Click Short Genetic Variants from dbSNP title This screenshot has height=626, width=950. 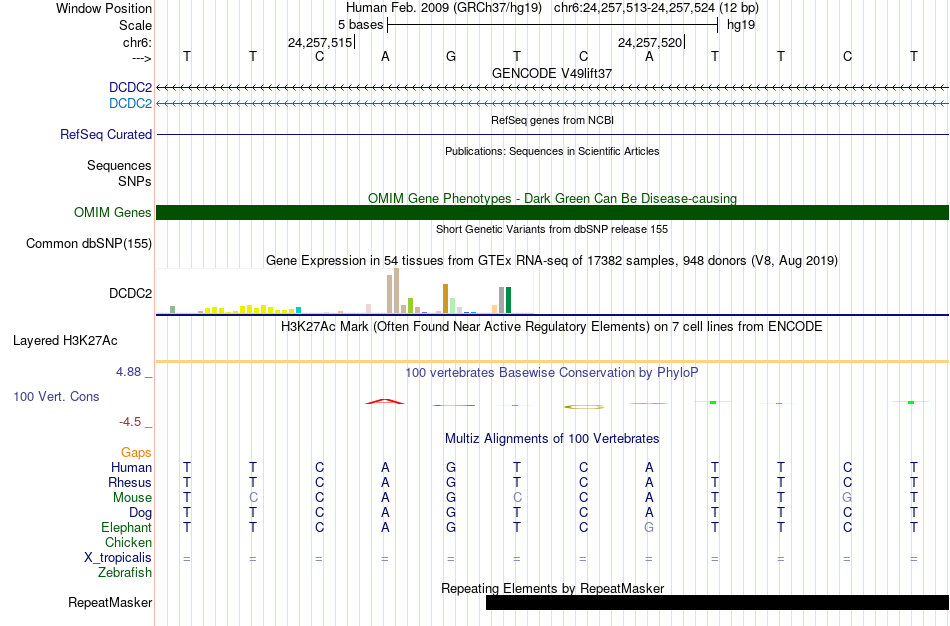(x=552, y=229)
